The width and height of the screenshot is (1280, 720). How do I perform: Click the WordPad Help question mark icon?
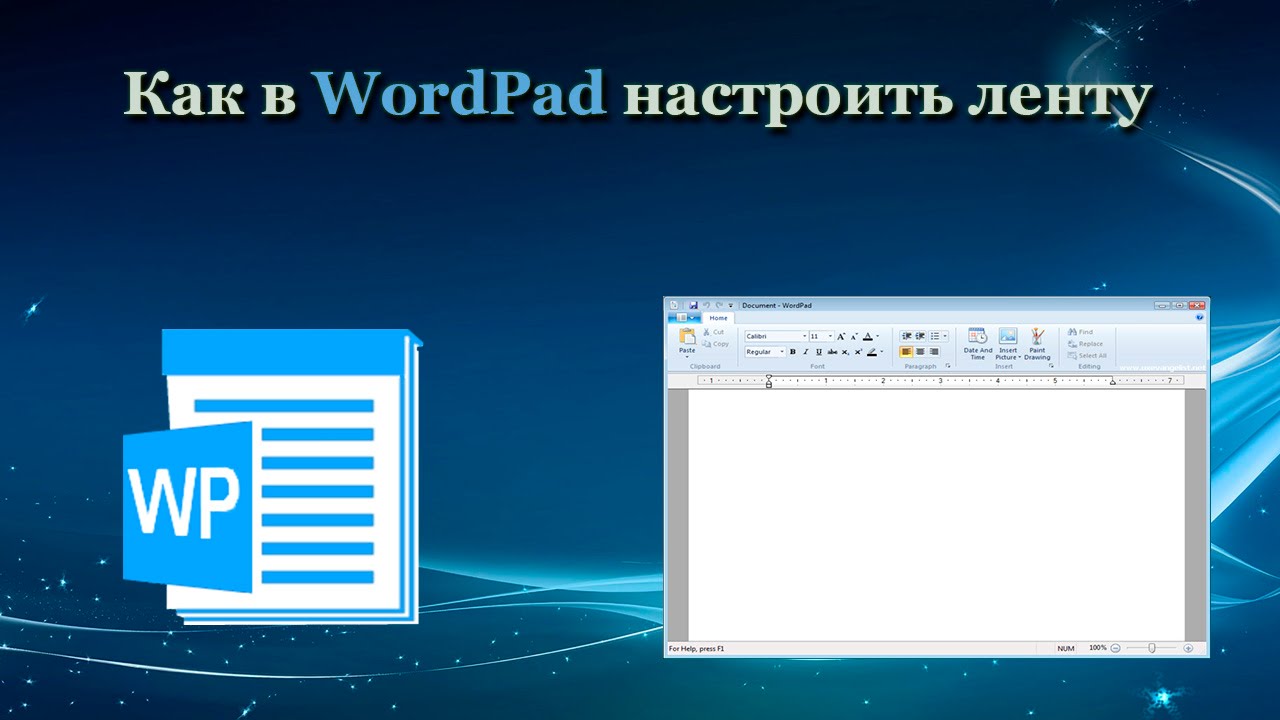(1199, 317)
